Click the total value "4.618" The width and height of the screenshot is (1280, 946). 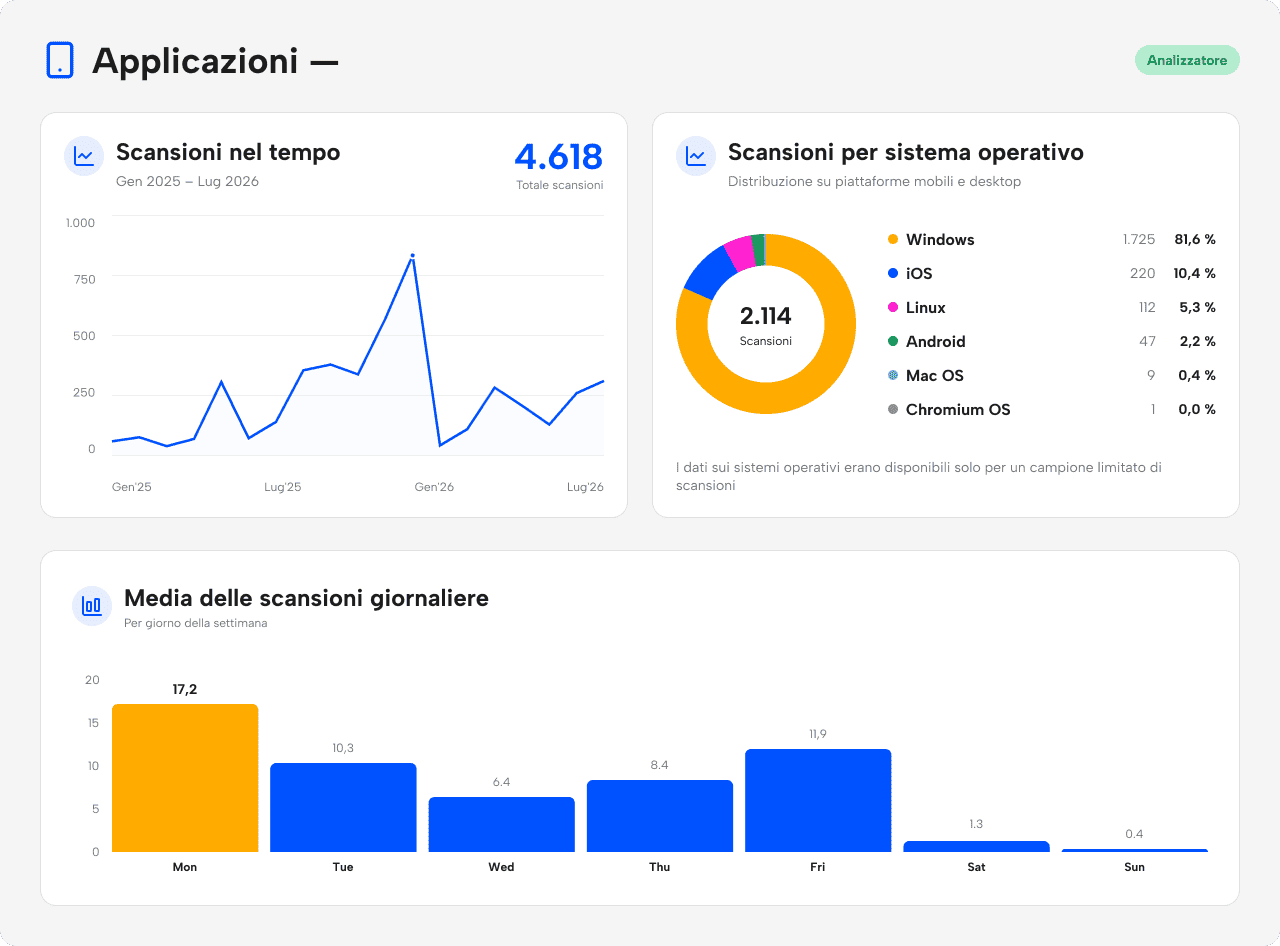(x=559, y=157)
